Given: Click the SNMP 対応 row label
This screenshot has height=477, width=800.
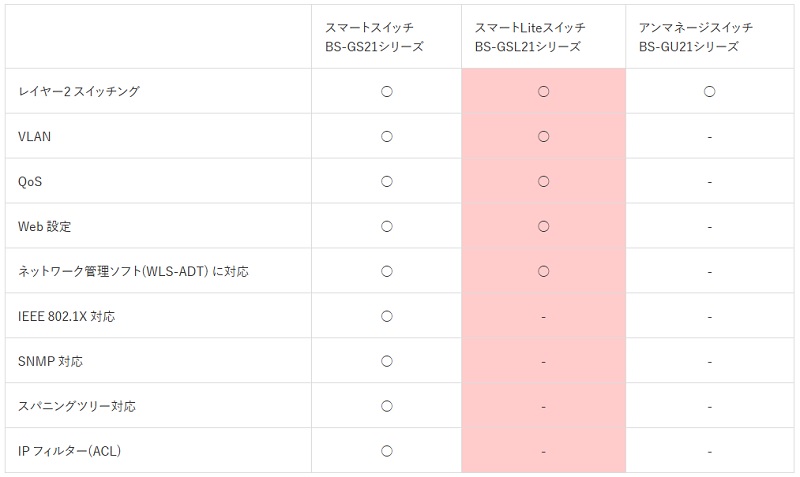Looking at the screenshot, I should click(50, 361).
